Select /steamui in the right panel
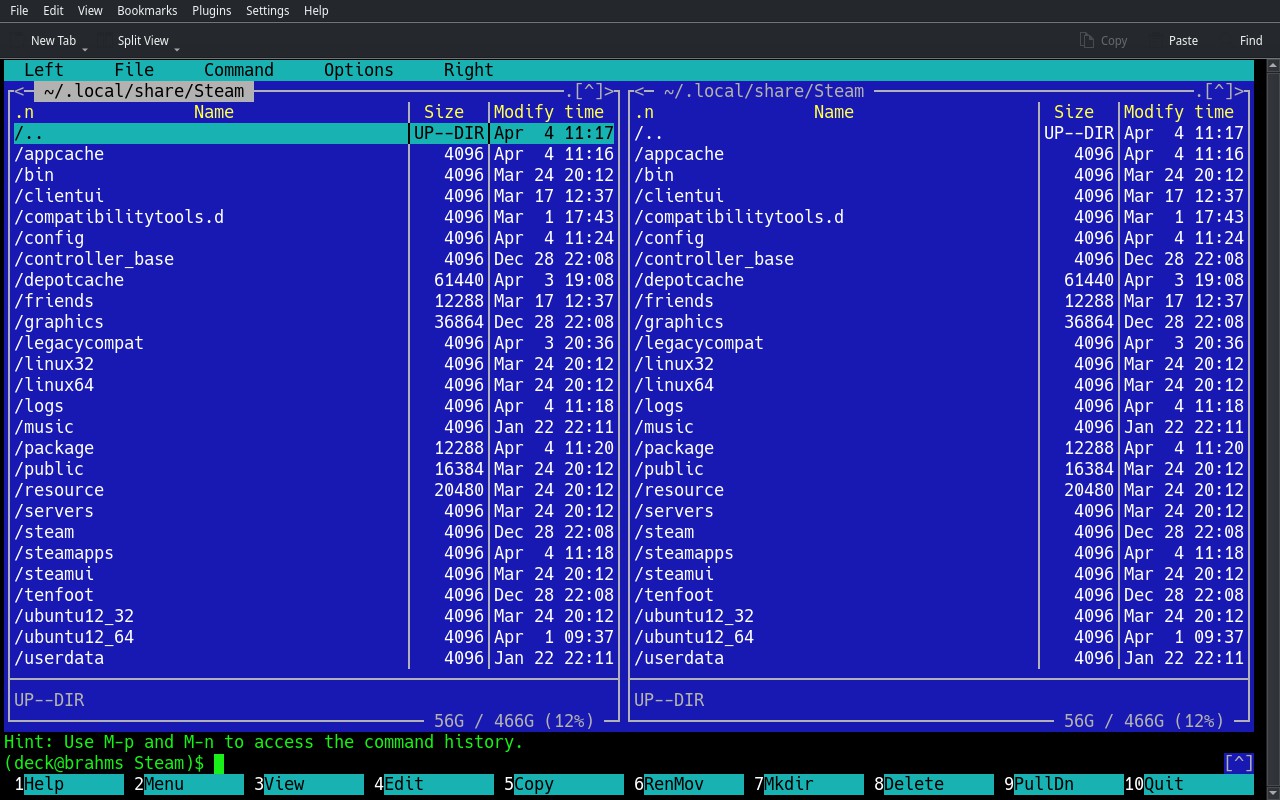Screen dimensions: 1280x800 point(939,574)
